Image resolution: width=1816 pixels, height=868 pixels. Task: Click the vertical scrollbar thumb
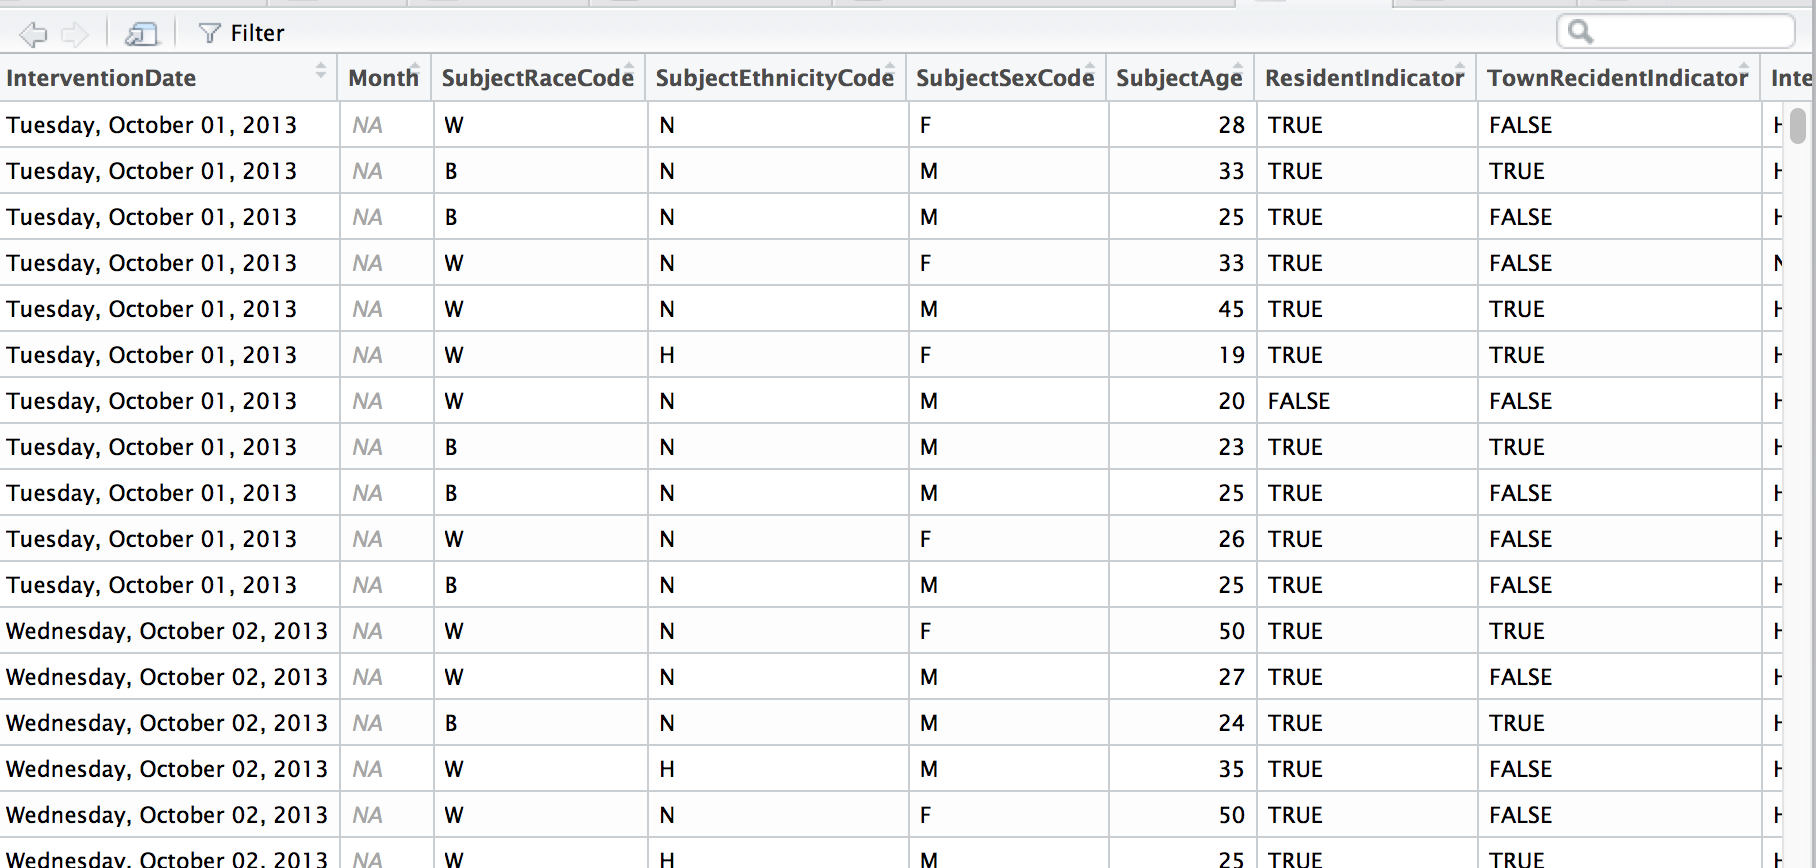(1798, 126)
